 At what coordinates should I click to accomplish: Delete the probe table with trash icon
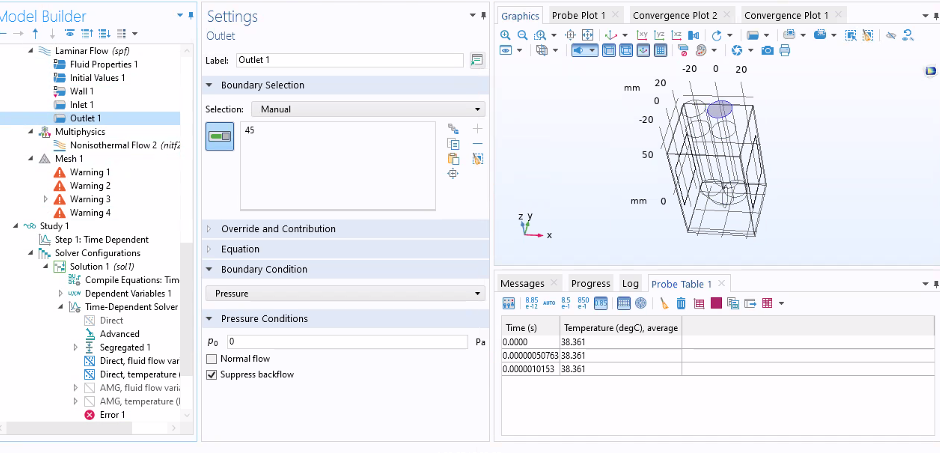pyautogui.click(x=681, y=303)
